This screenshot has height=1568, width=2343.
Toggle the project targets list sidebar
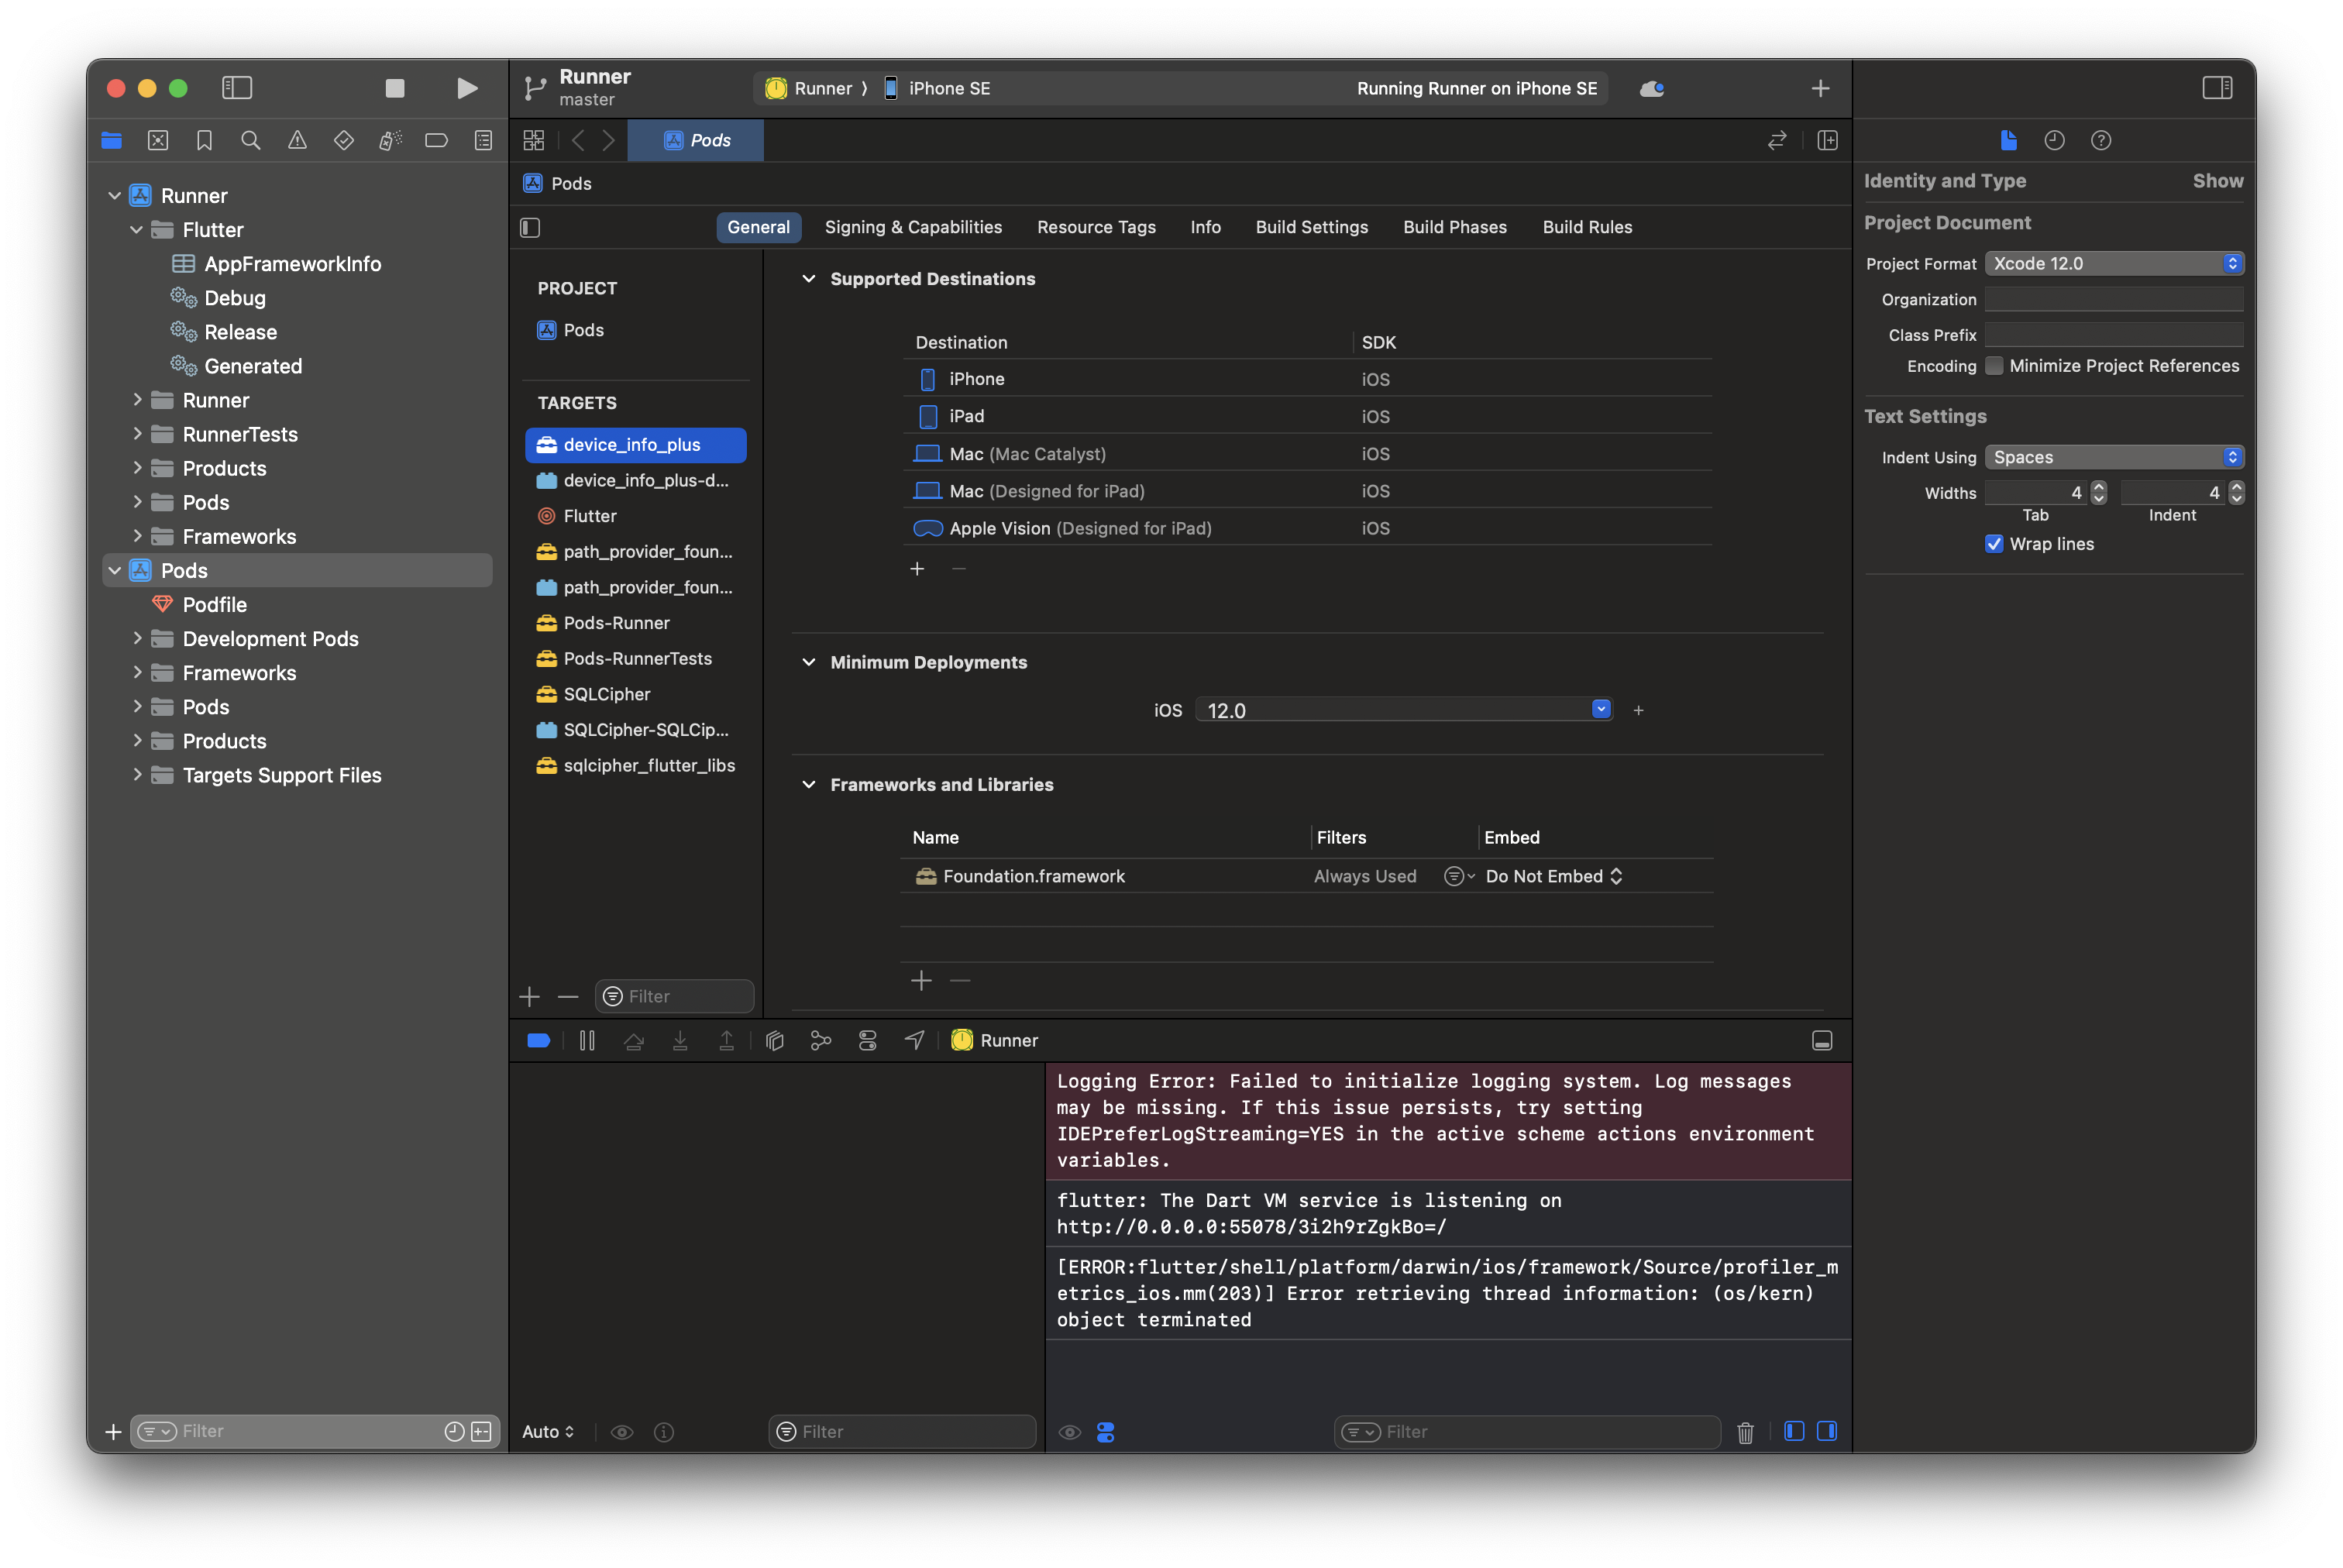530,228
